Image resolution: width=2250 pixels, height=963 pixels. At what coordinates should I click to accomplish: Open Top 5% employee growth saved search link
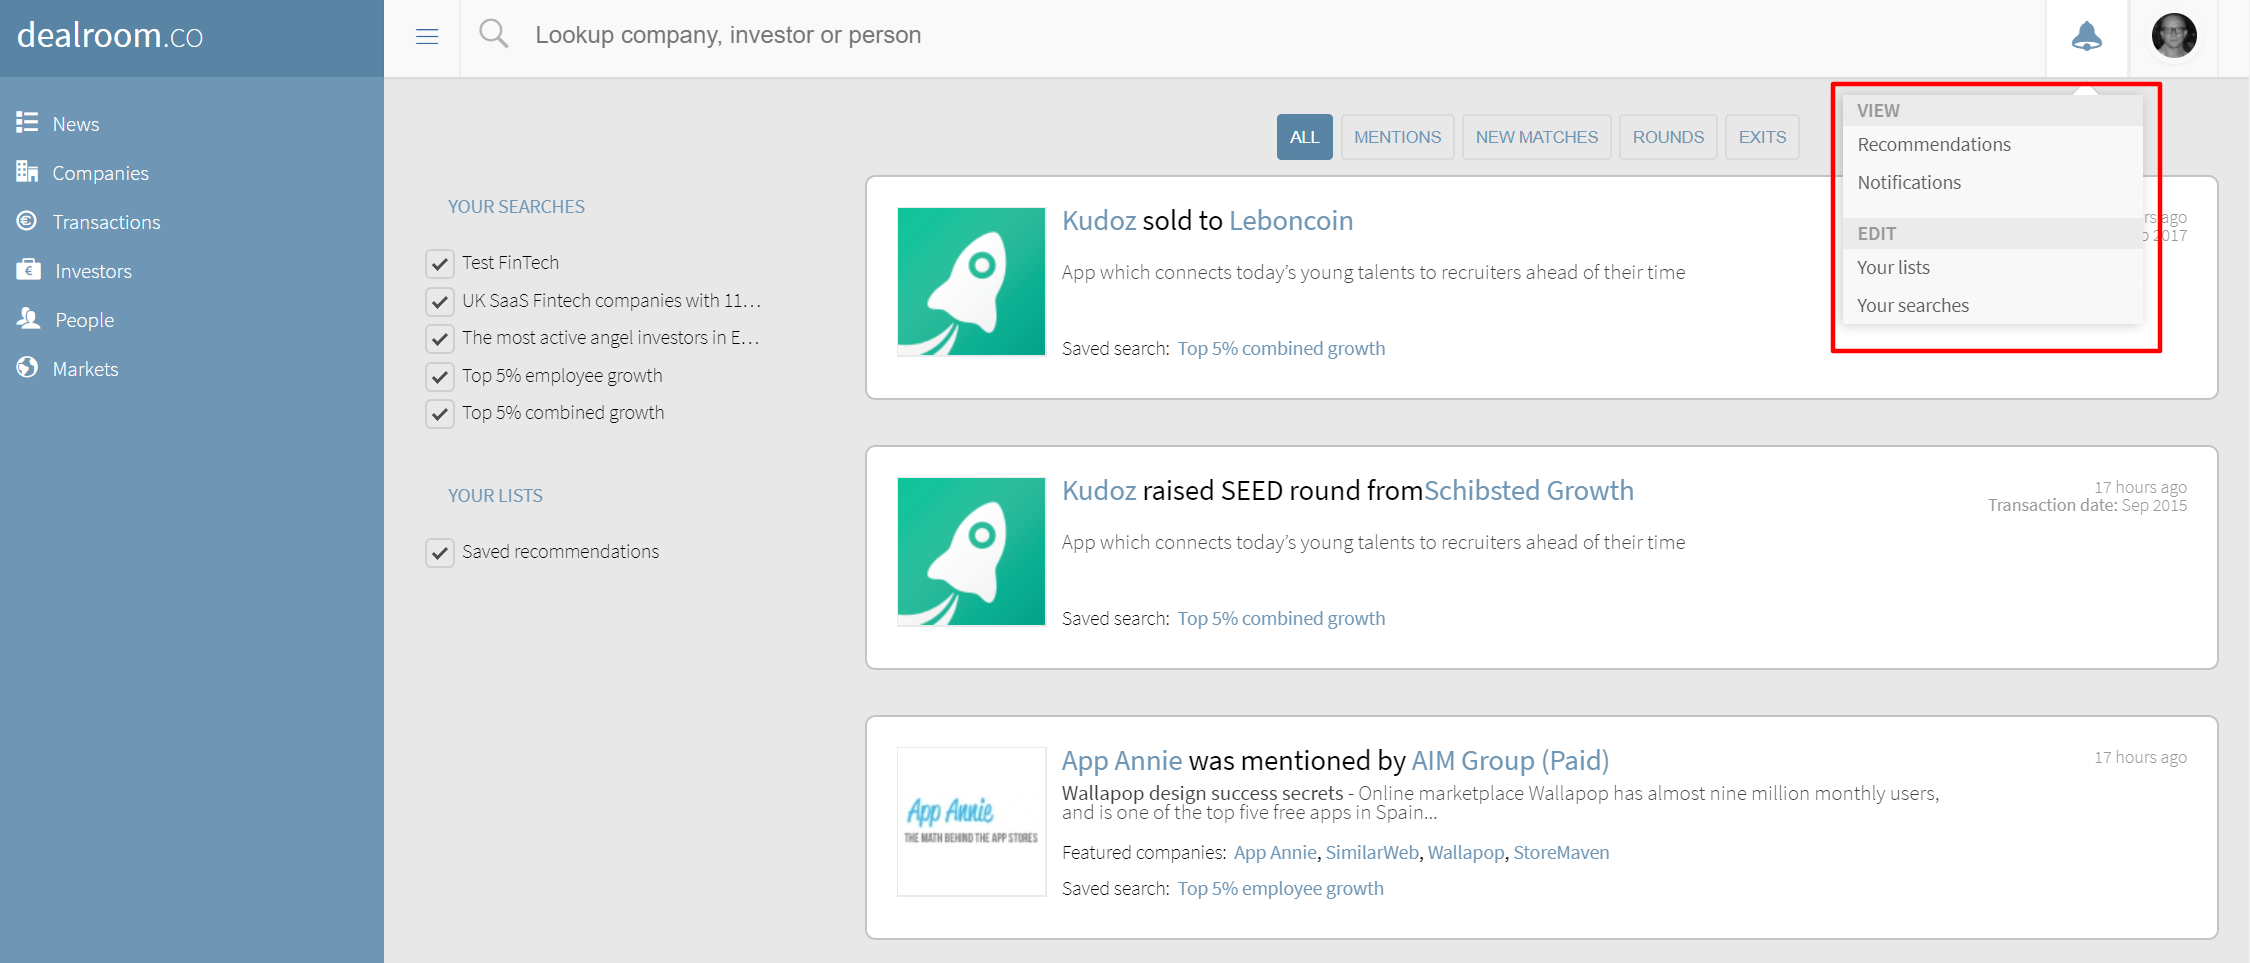[1281, 888]
